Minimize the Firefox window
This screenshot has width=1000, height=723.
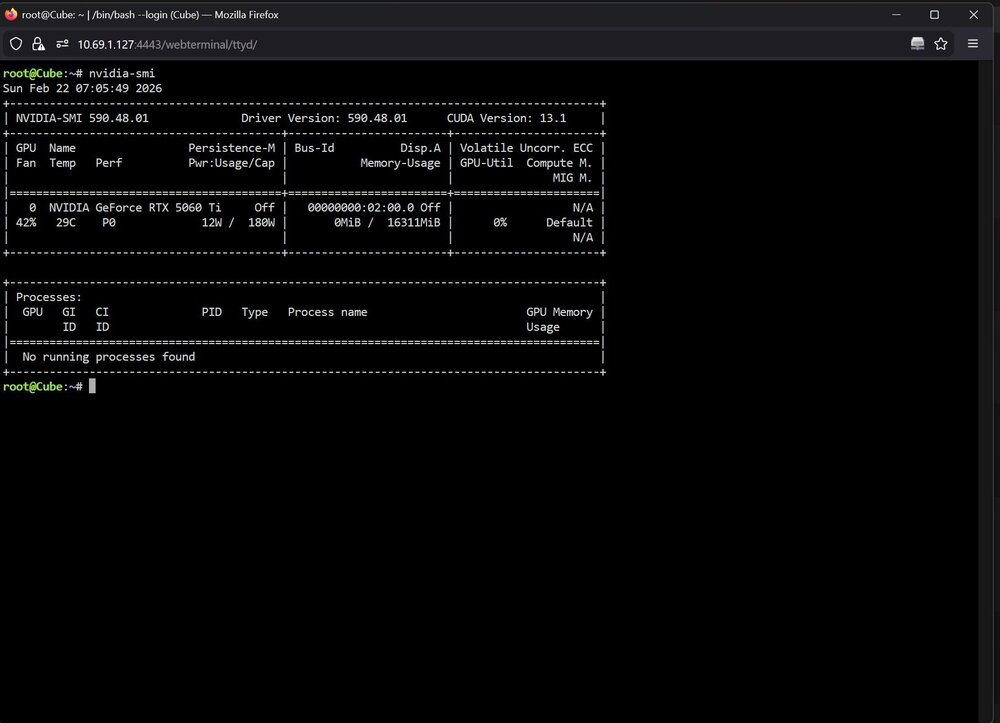tap(896, 14)
